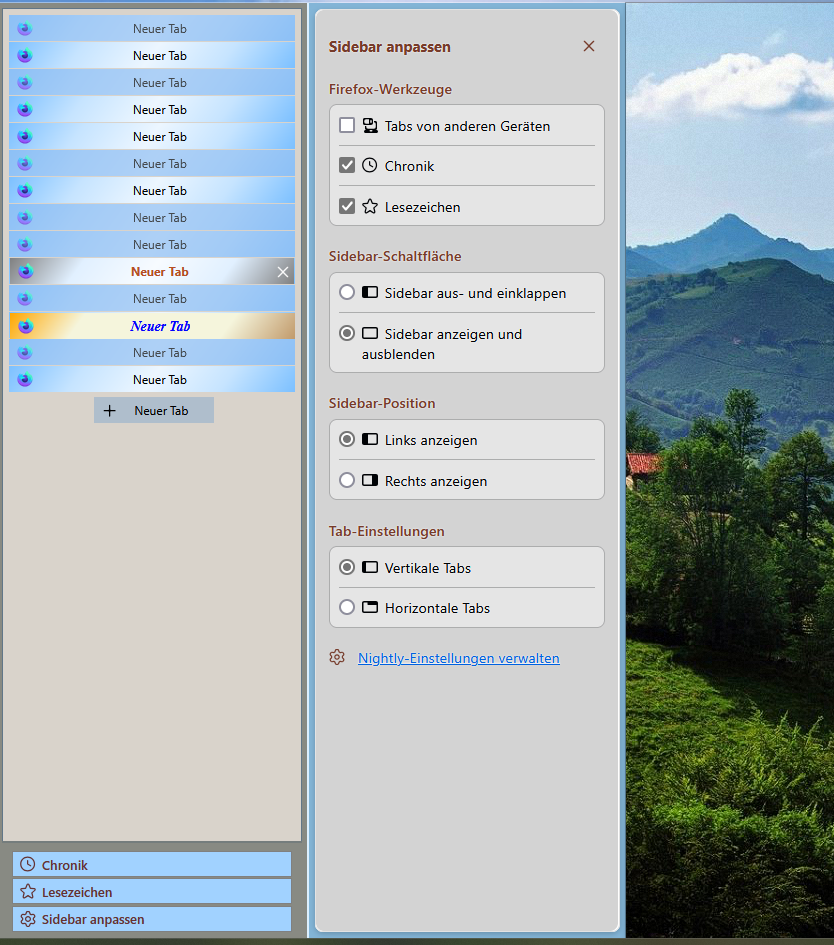Switch to the tab with red bold title
Image resolution: width=834 pixels, height=945 pixels.
[x=152, y=271]
